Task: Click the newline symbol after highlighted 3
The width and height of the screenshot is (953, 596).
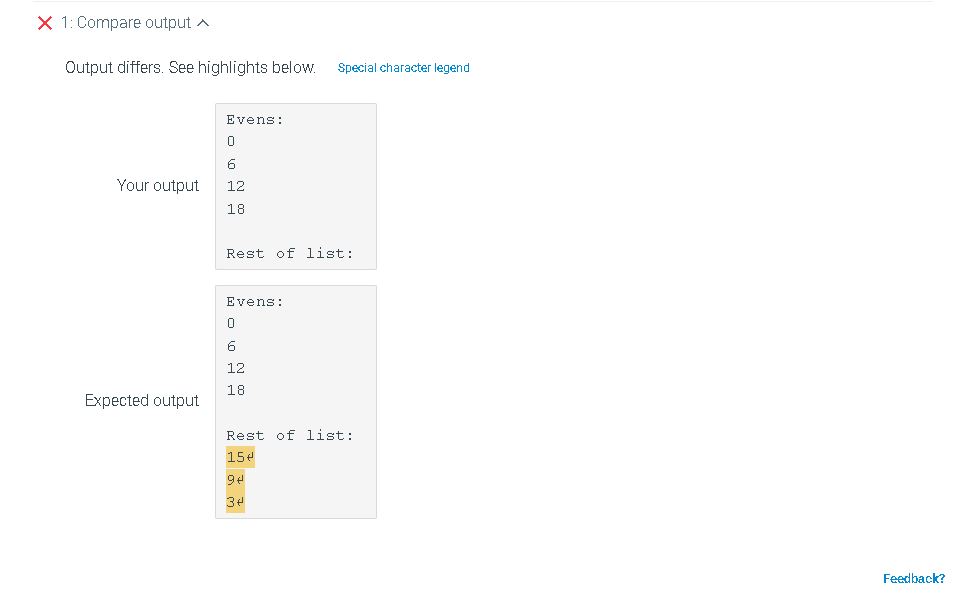Action: point(242,501)
